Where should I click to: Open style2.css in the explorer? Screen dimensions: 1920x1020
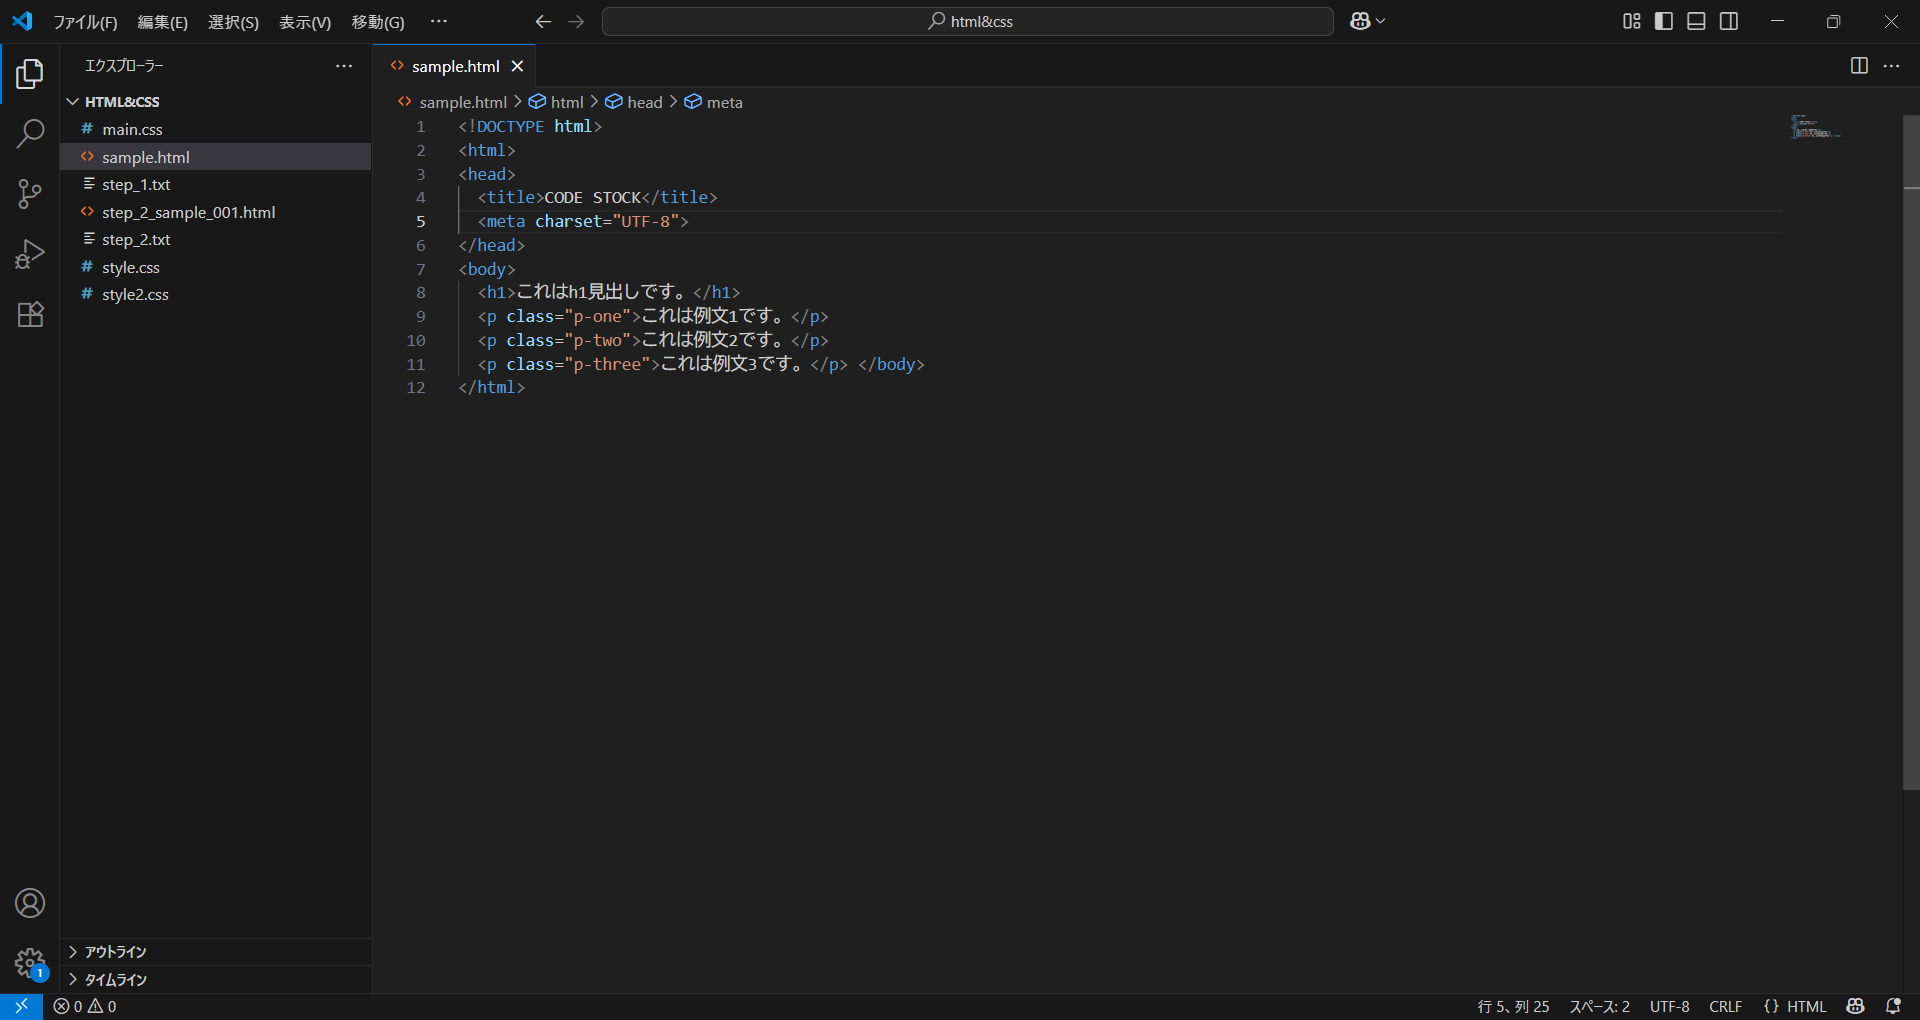tap(135, 295)
